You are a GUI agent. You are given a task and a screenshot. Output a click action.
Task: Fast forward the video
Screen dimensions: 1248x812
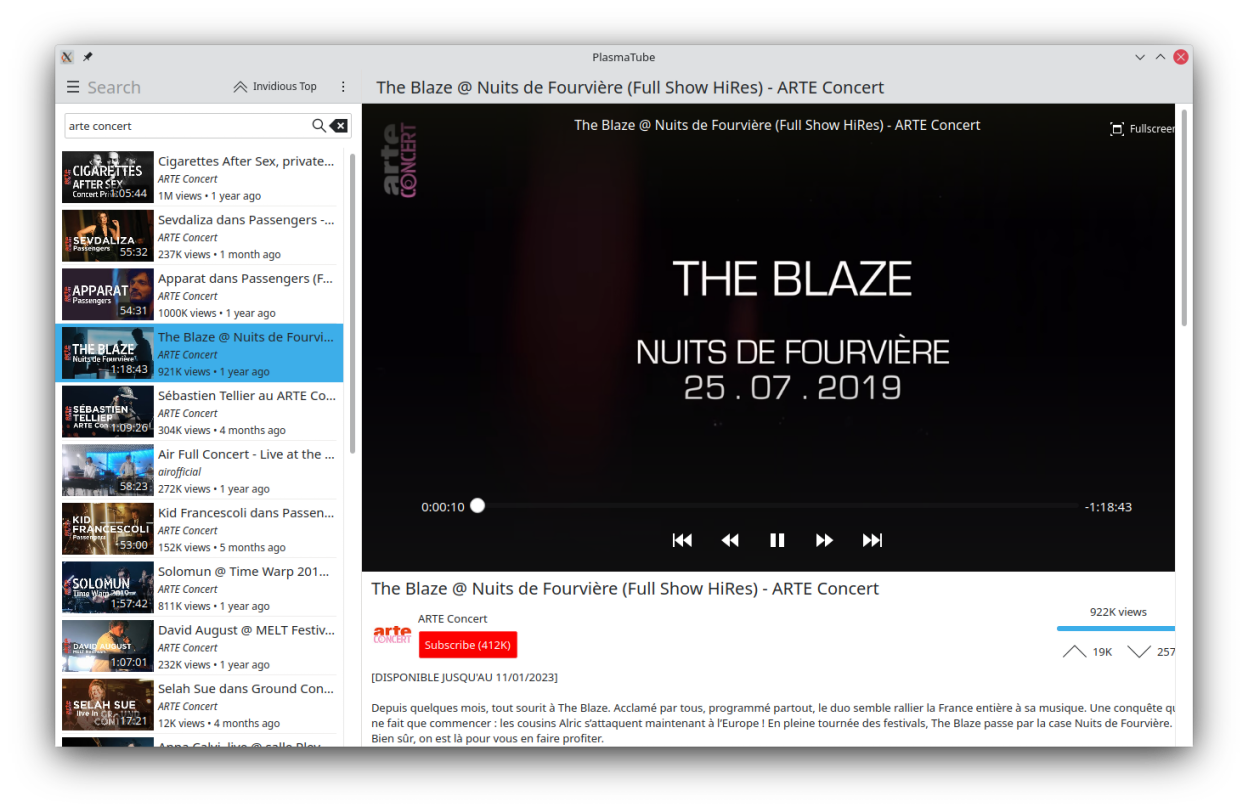click(x=824, y=540)
